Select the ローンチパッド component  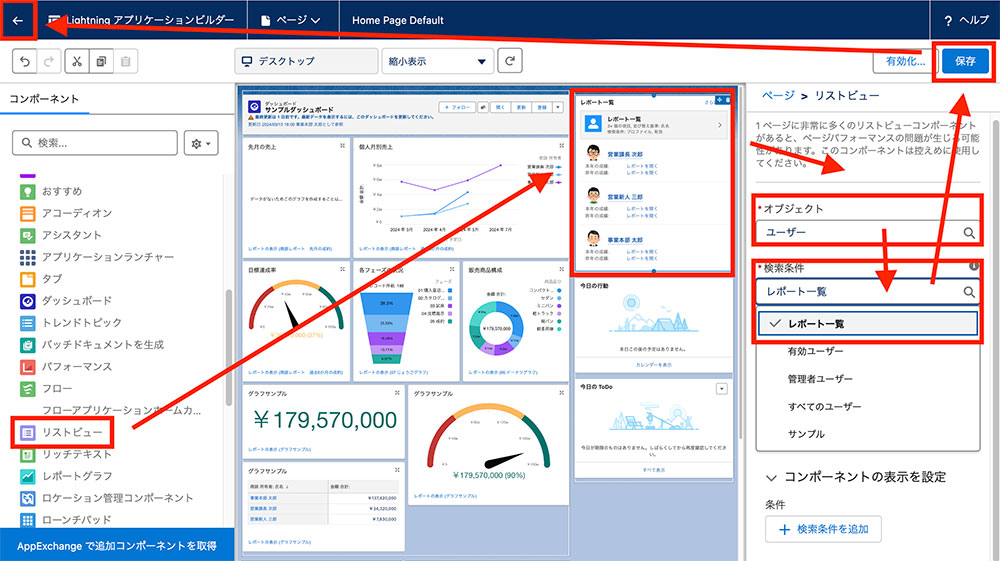(66, 520)
